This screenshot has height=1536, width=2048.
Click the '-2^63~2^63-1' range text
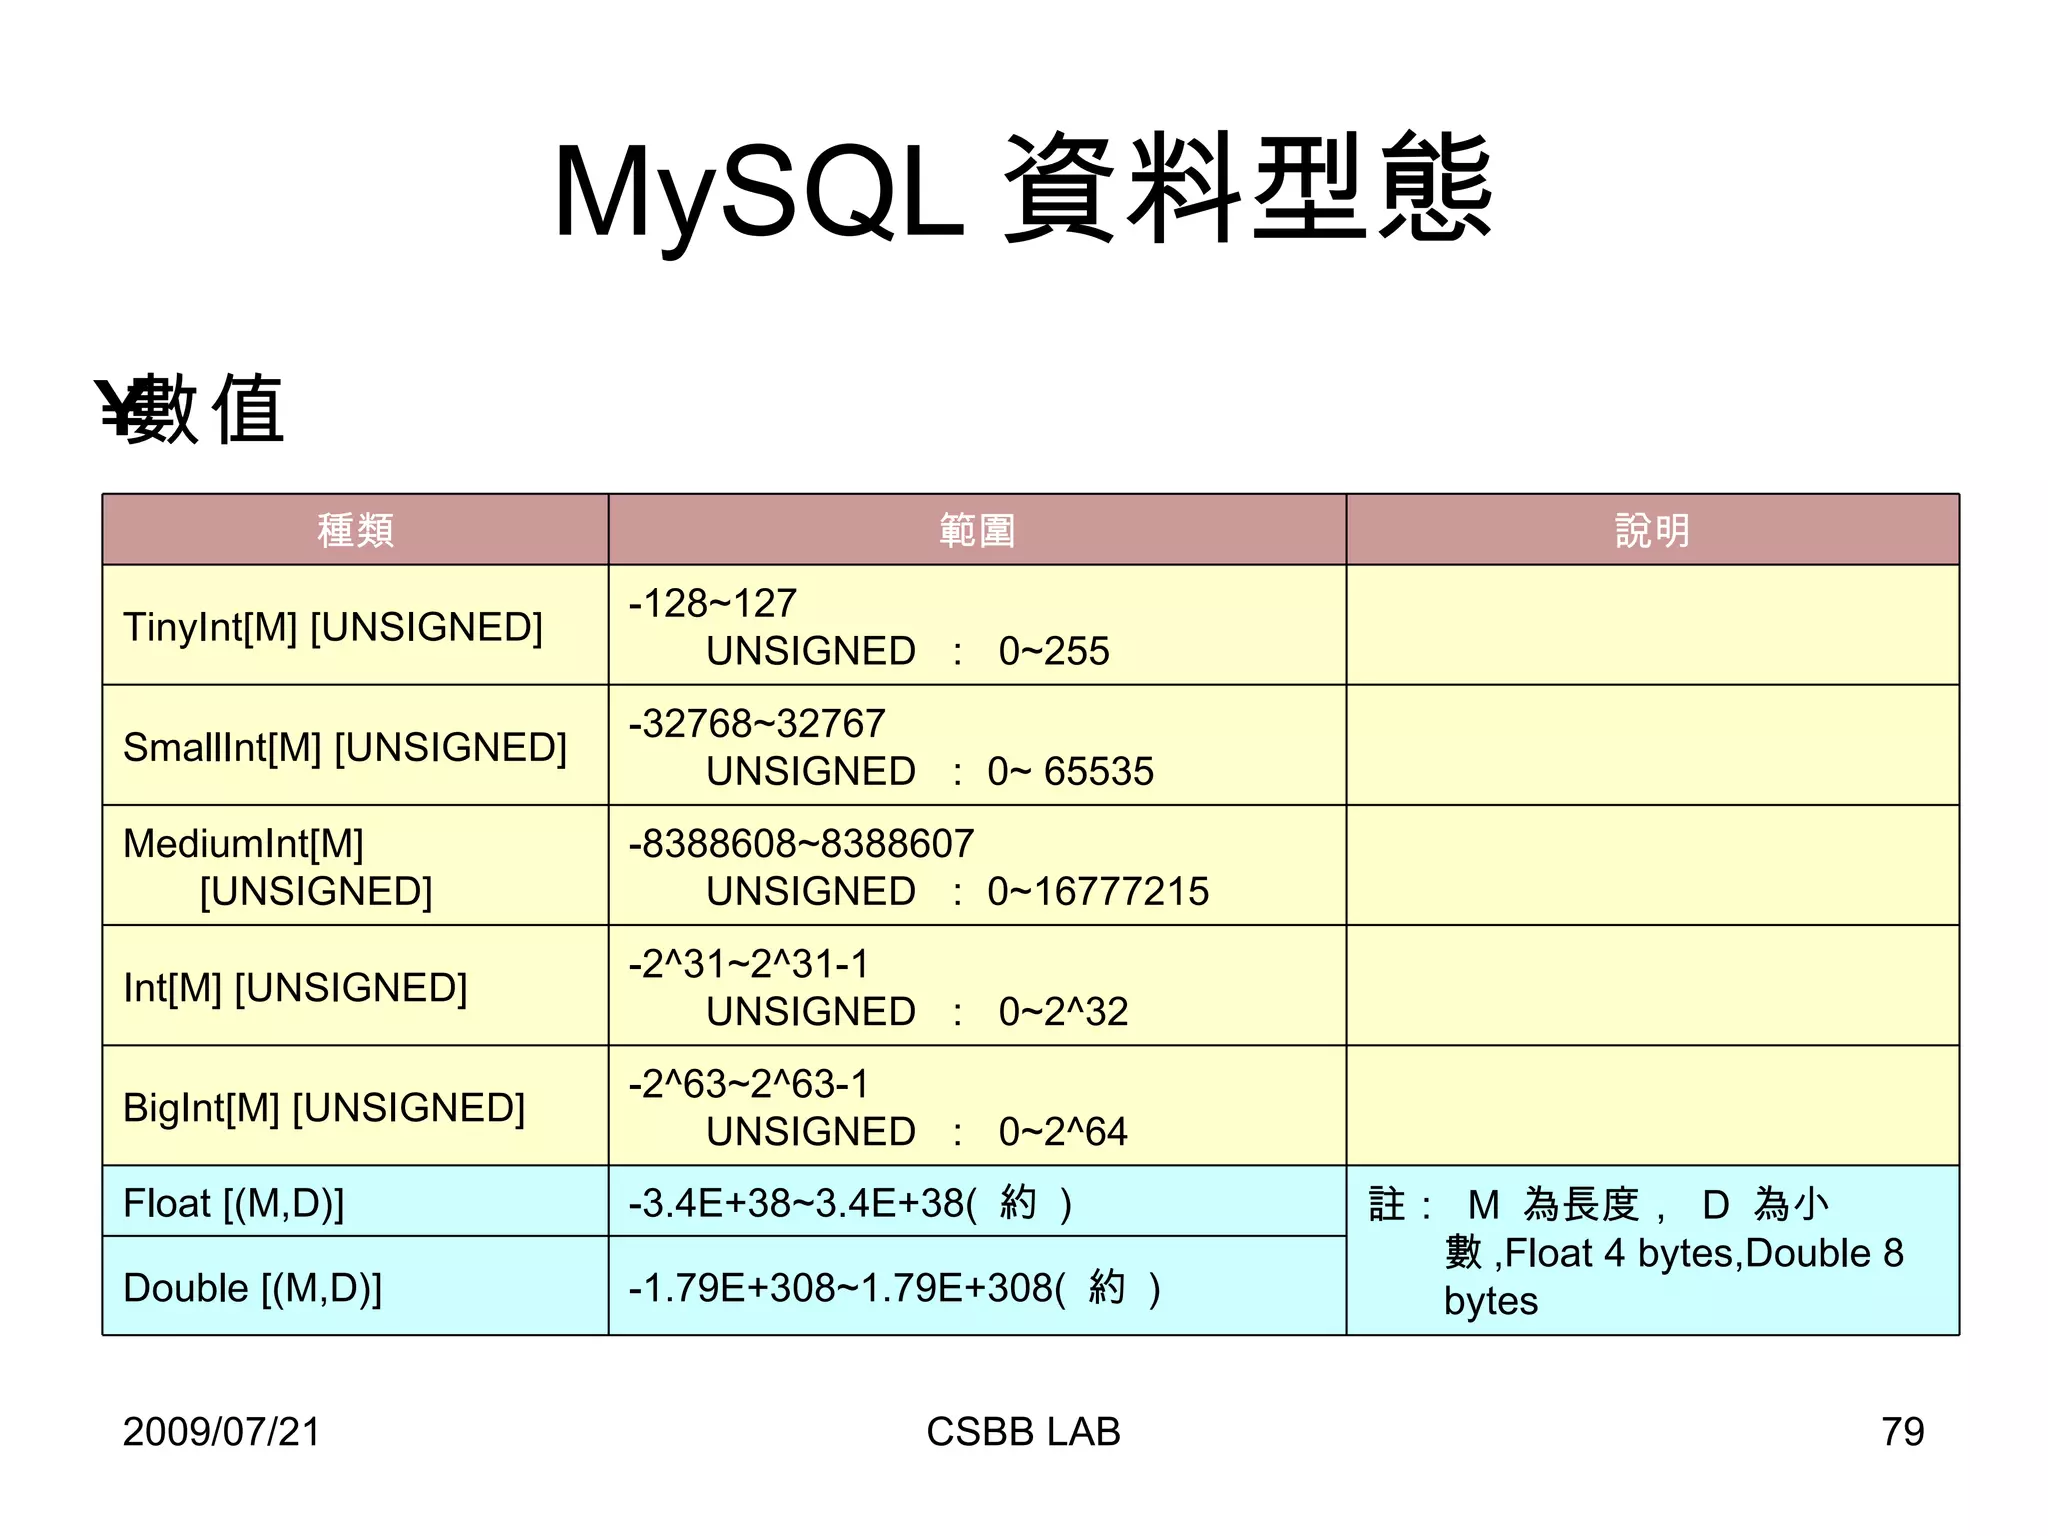pos(749,1084)
